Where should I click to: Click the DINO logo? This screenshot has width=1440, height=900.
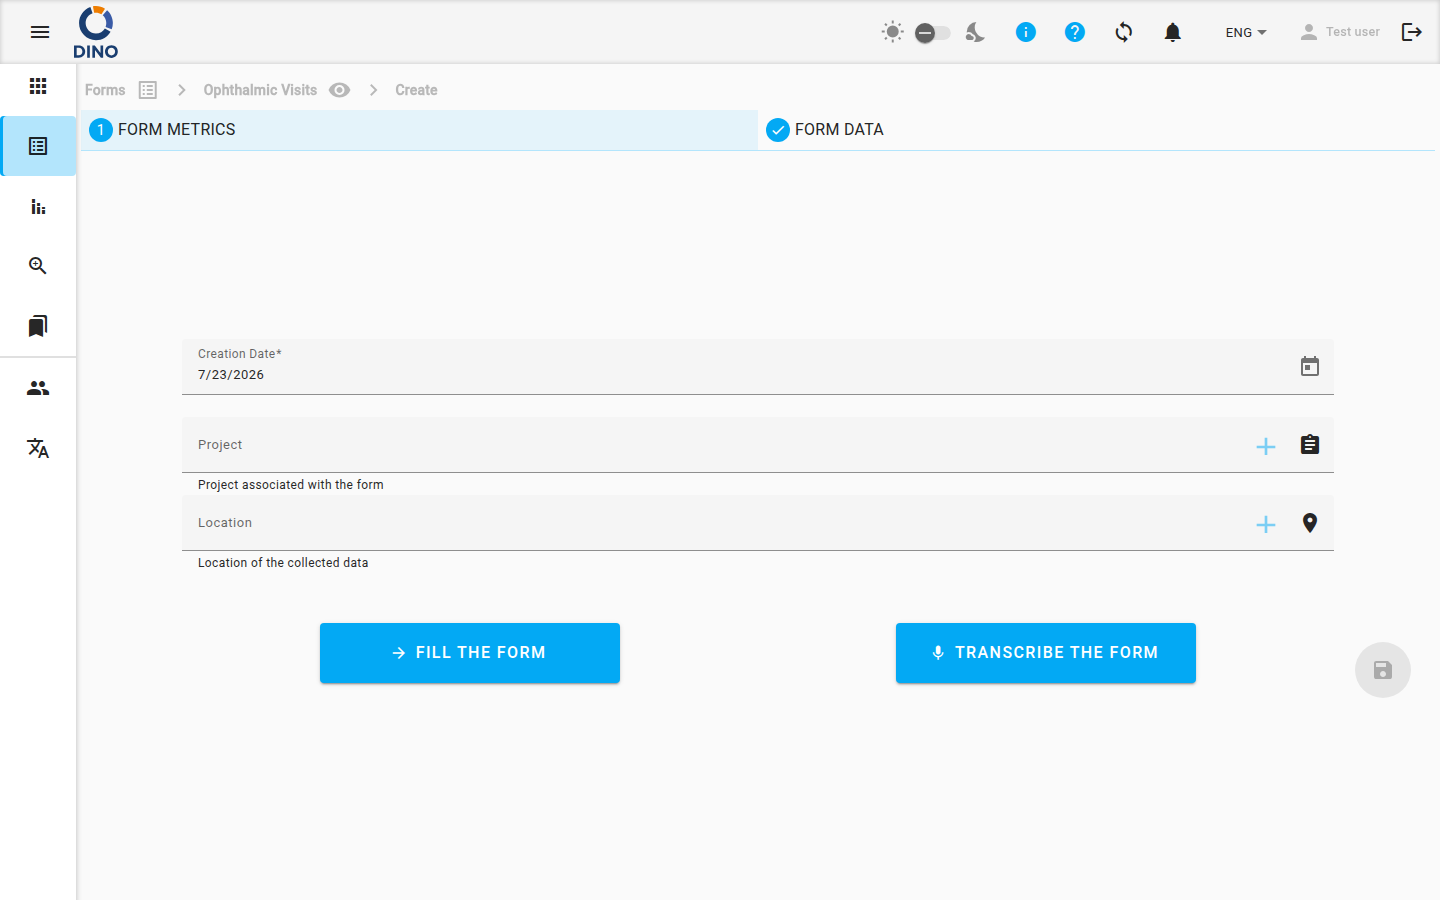pyautogui.click(x=96, y=32)
